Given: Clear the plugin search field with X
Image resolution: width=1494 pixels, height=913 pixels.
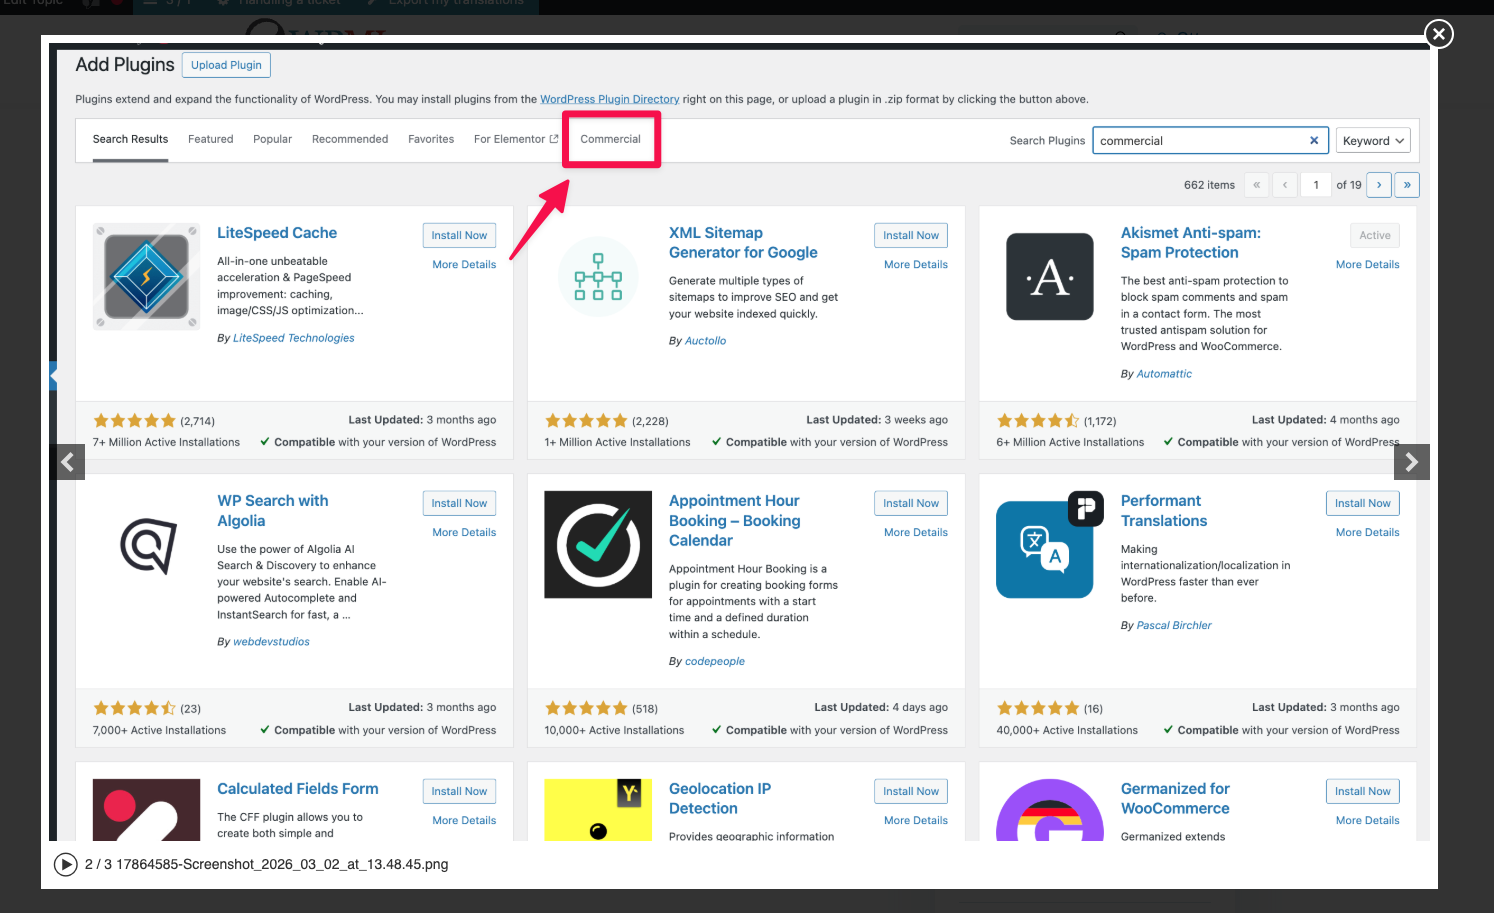Looking at the screenshot, I should [1314, 141].
